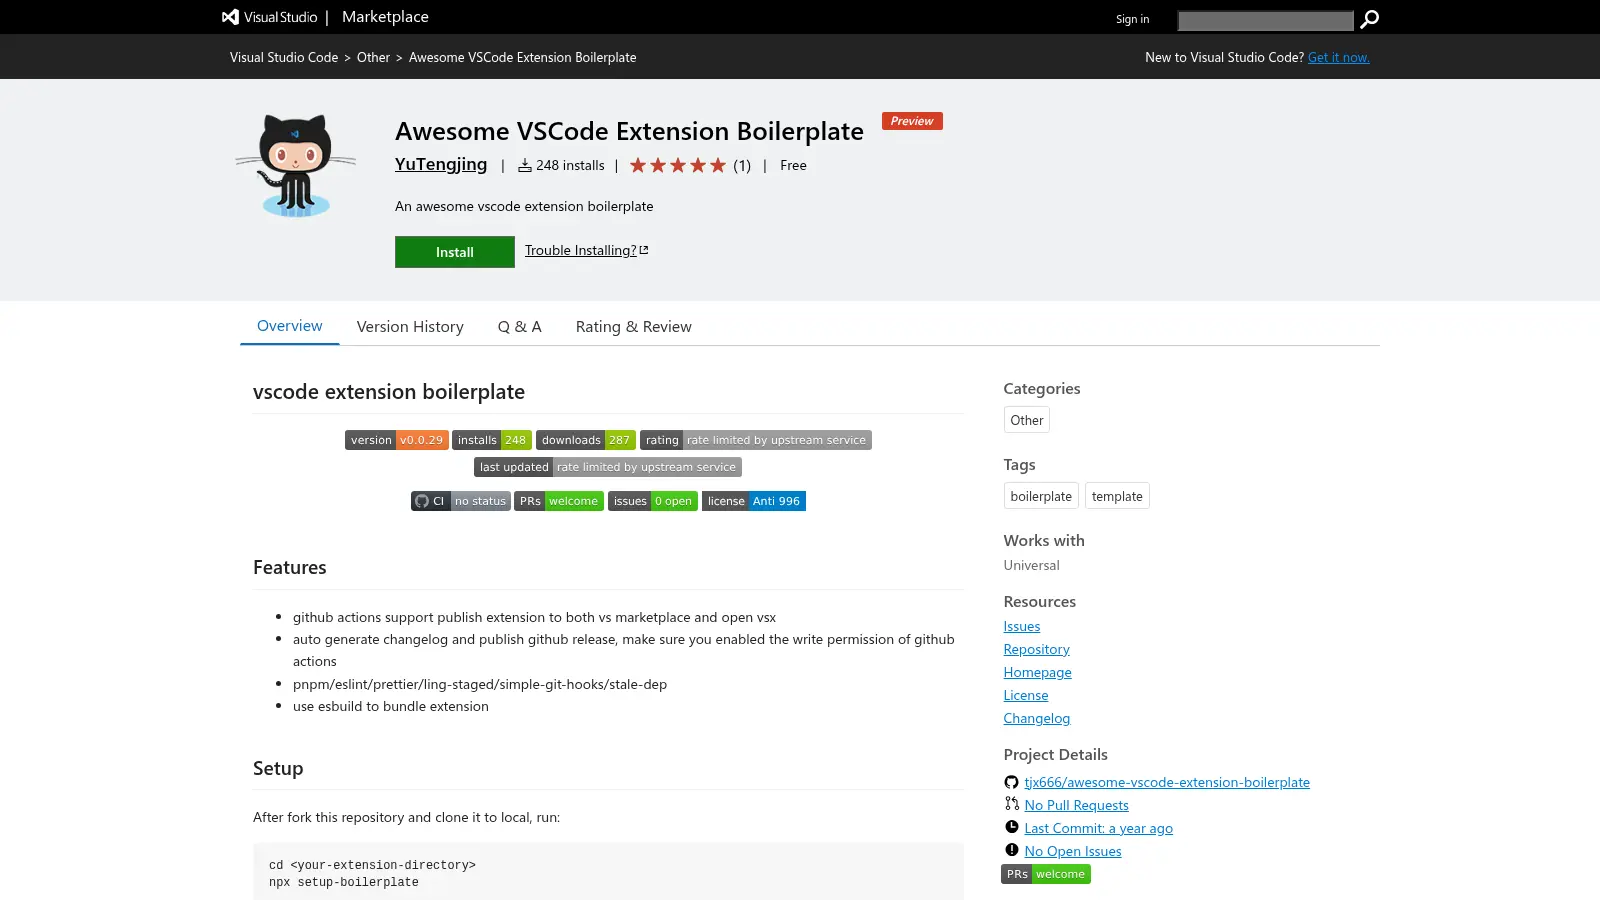
Task: Click the downloads 287 badge
Action: point(585,440)
